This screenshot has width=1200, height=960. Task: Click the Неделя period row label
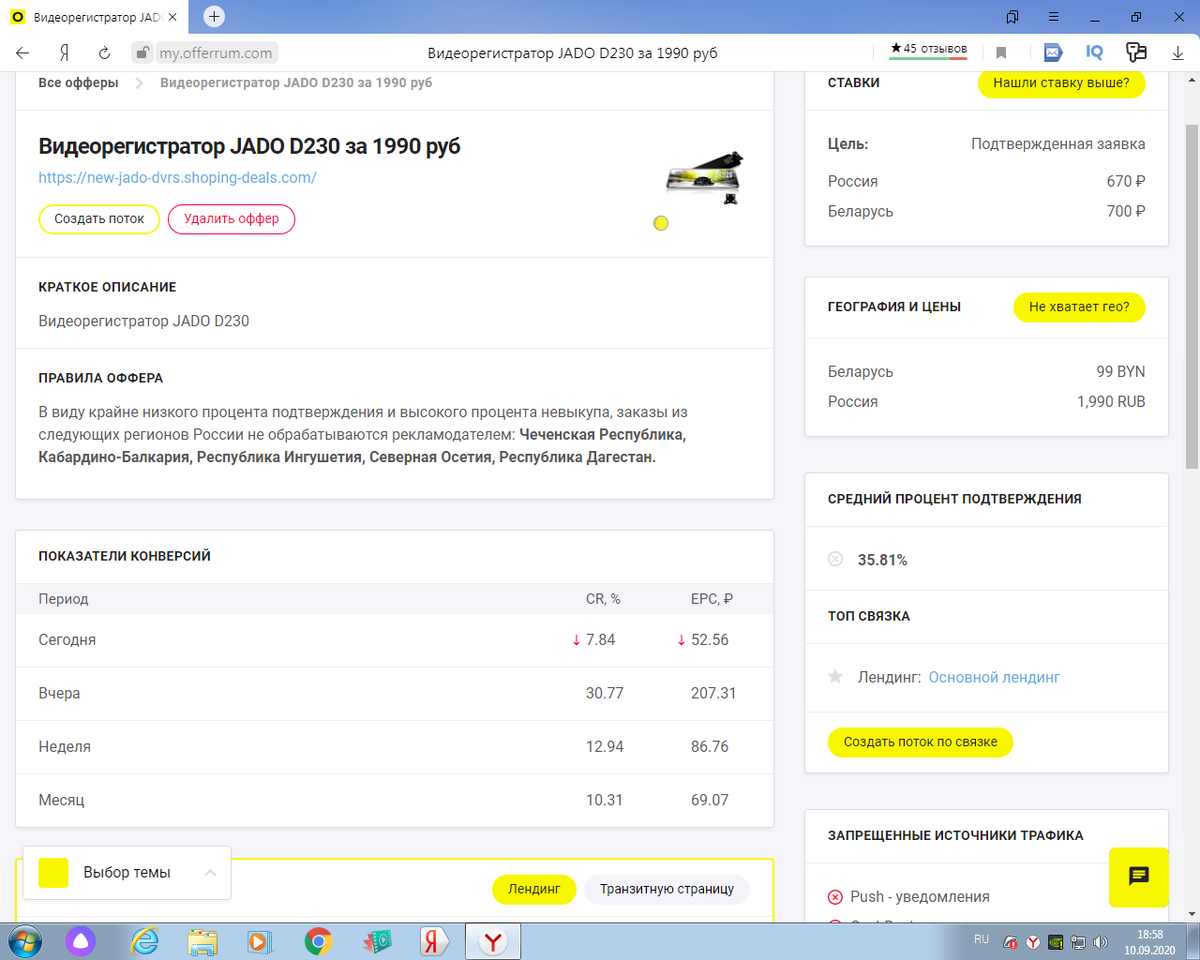(64, 747)
